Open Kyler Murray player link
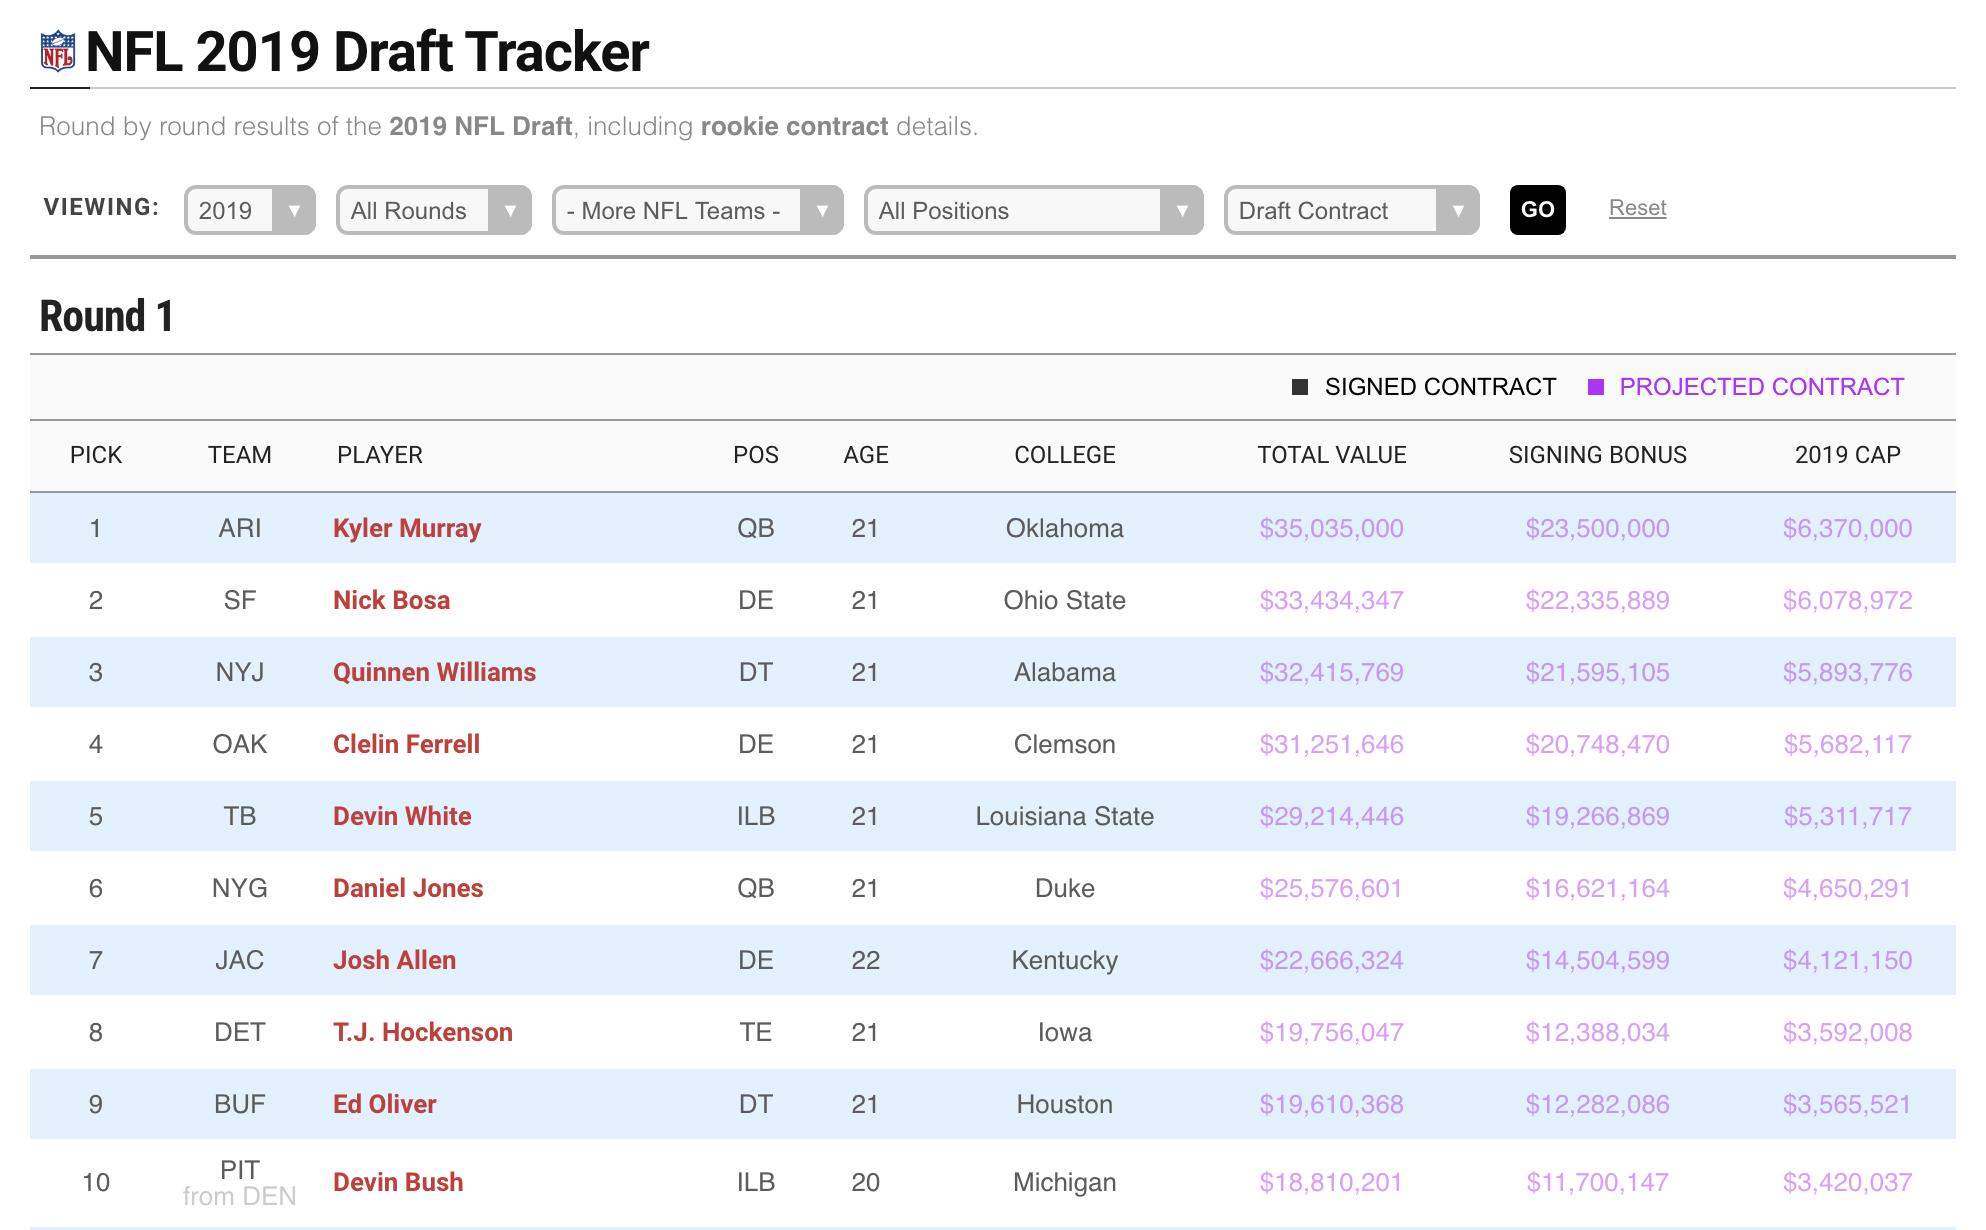This screenshot has width=1986, height=1230. 407,528
